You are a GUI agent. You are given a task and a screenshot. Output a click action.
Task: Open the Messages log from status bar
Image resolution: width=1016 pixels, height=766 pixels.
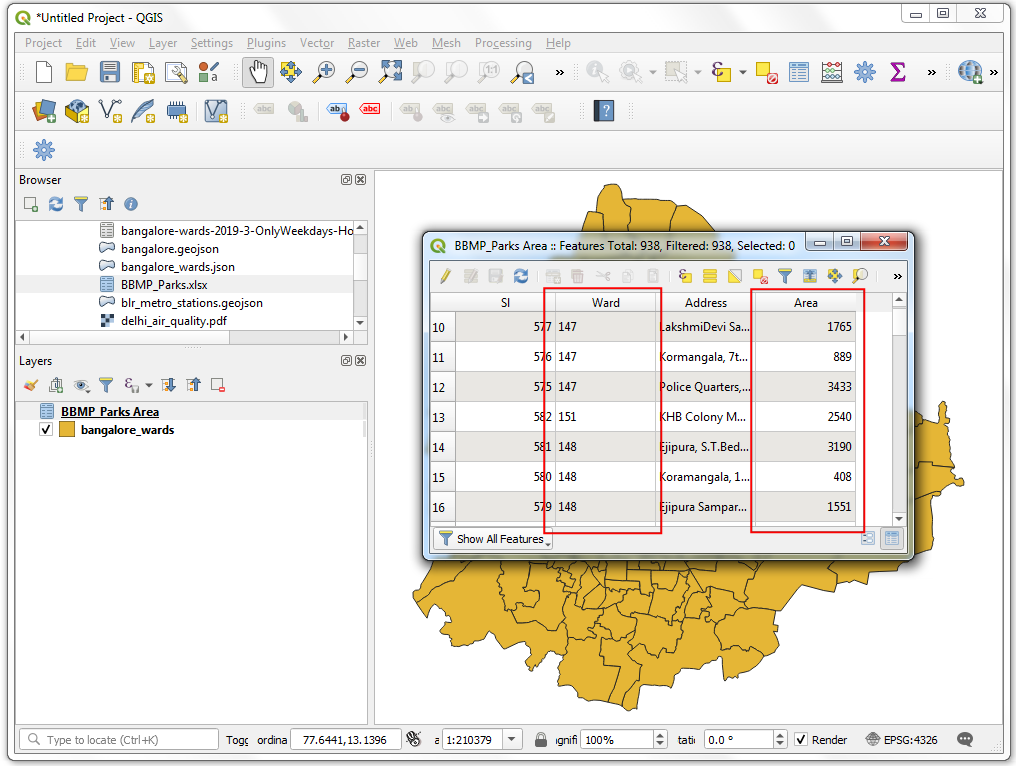(964, 738)
